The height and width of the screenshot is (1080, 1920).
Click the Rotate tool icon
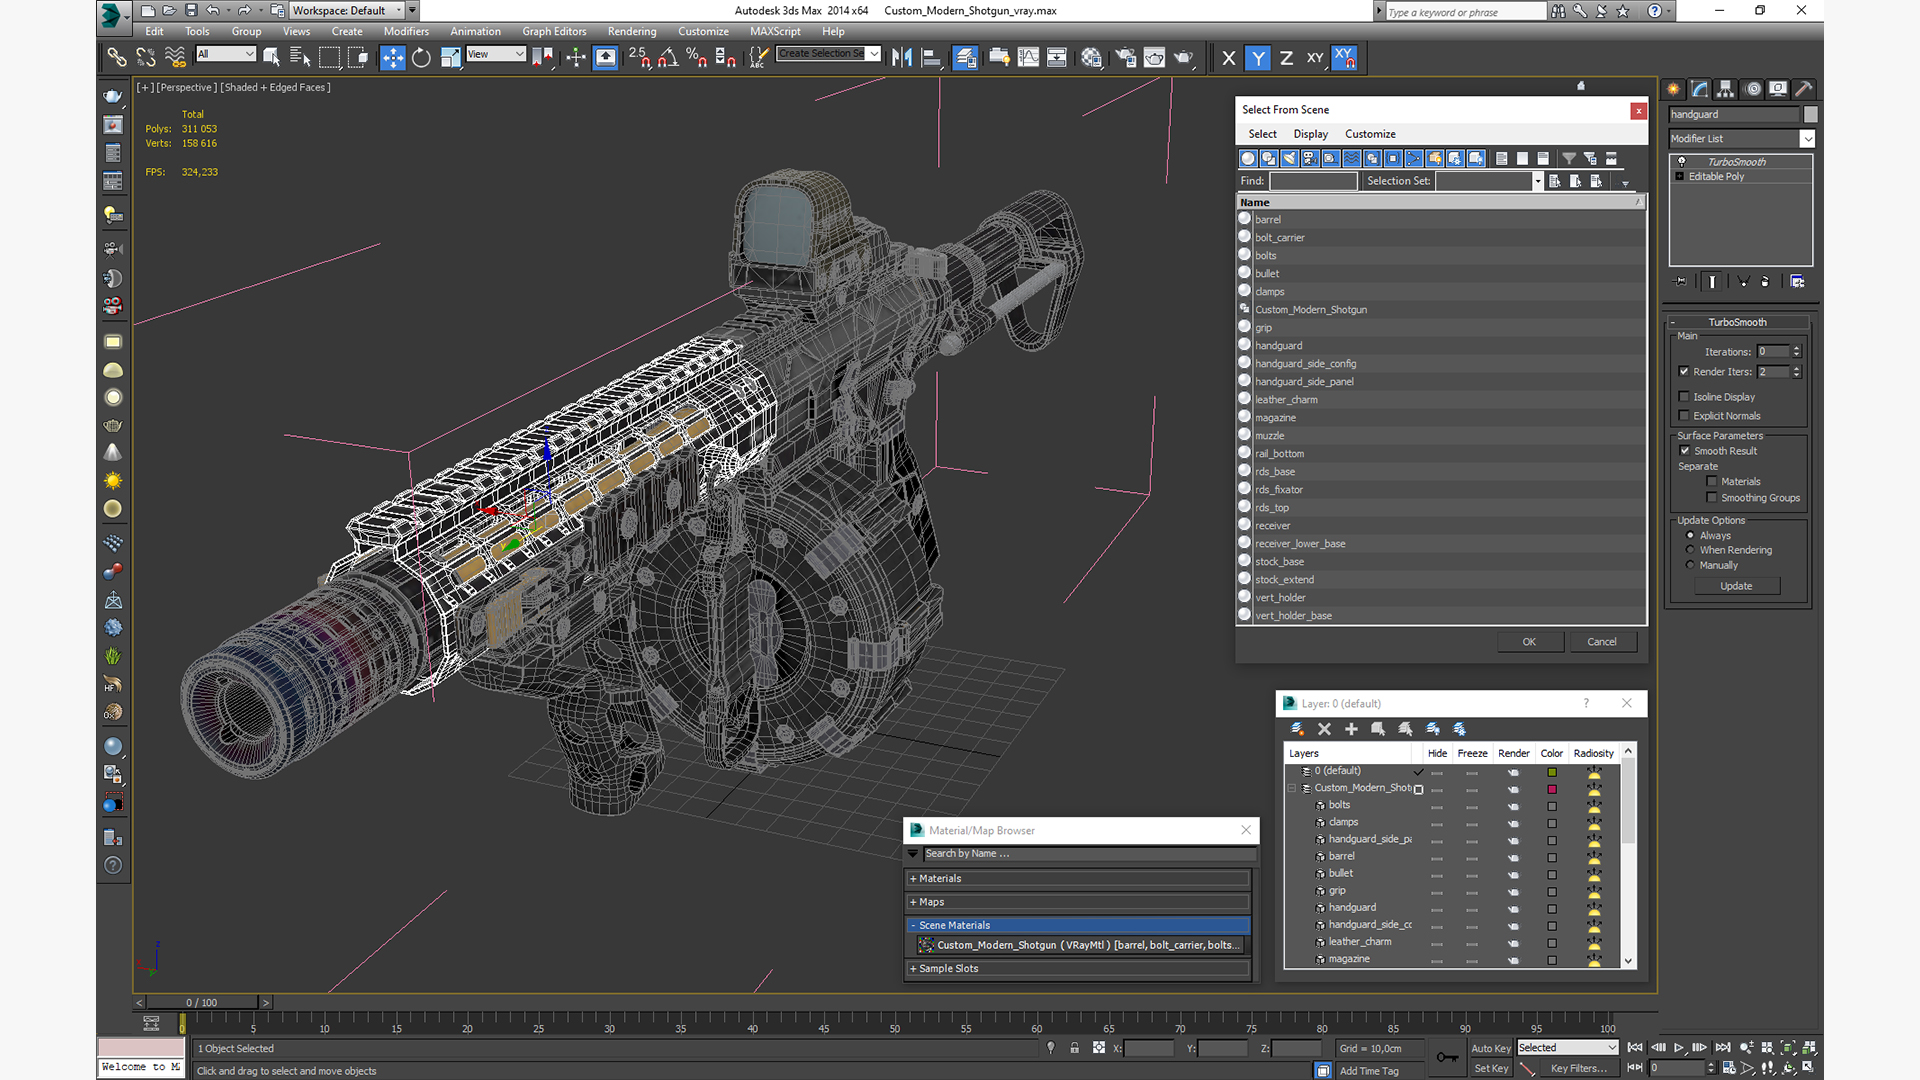[x=421, y=58]
